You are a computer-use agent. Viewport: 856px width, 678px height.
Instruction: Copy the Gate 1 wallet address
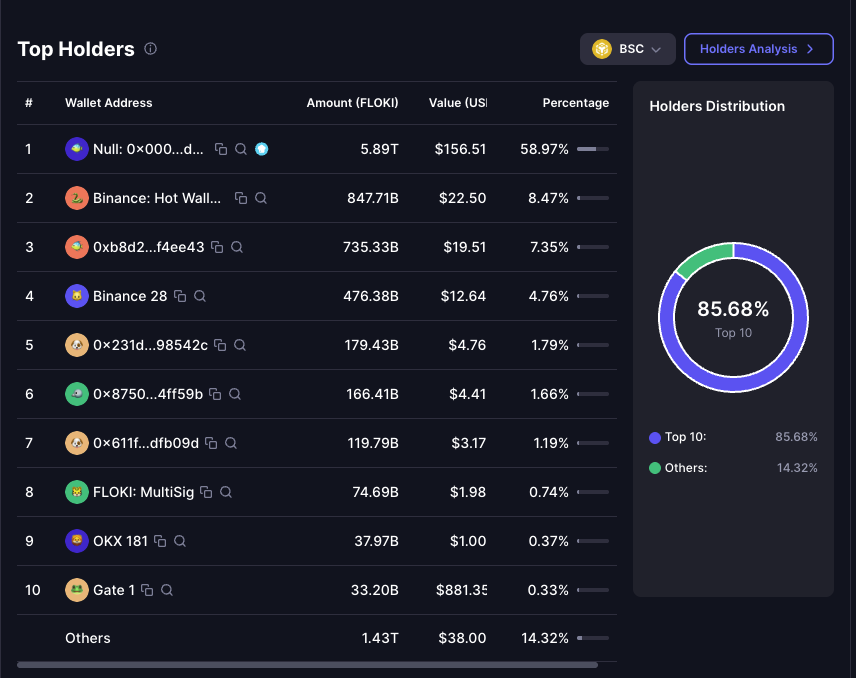coord(147,590)
